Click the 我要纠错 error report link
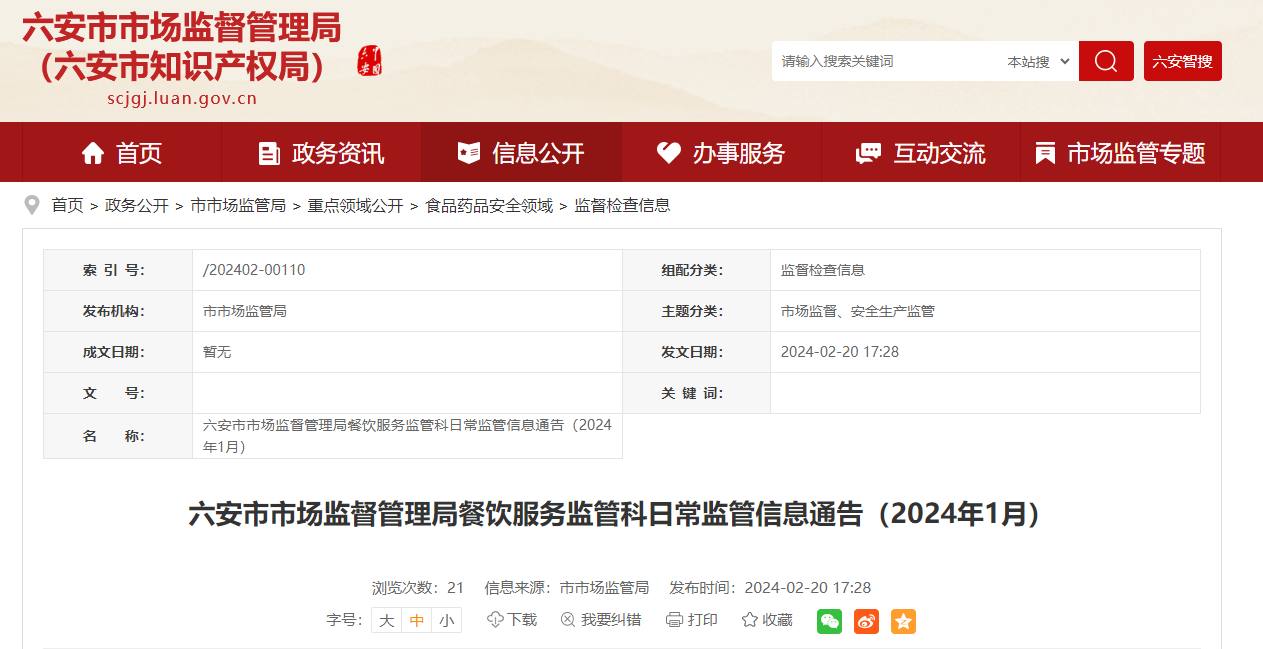 601,620
